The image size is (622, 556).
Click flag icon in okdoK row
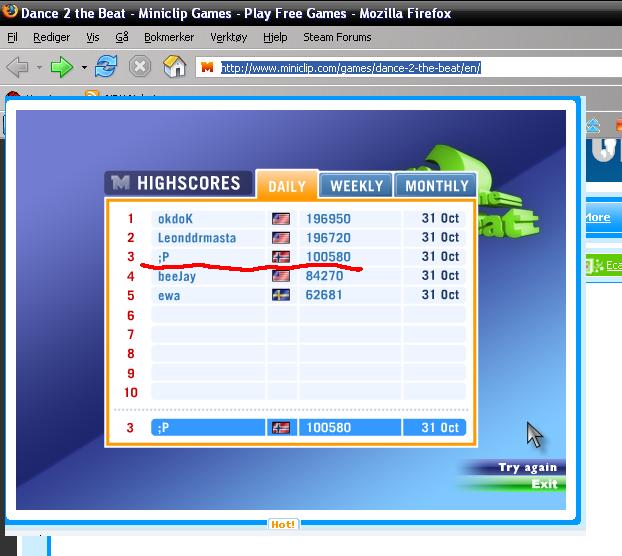[x=281, y=219]
